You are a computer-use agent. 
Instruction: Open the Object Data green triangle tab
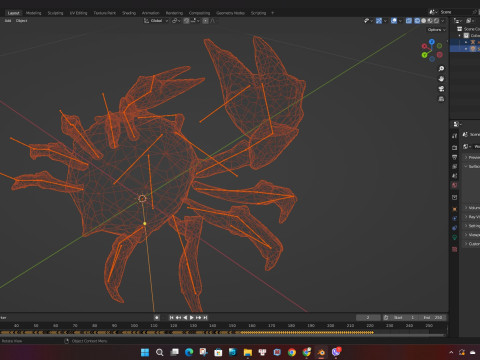click(454, 237)
